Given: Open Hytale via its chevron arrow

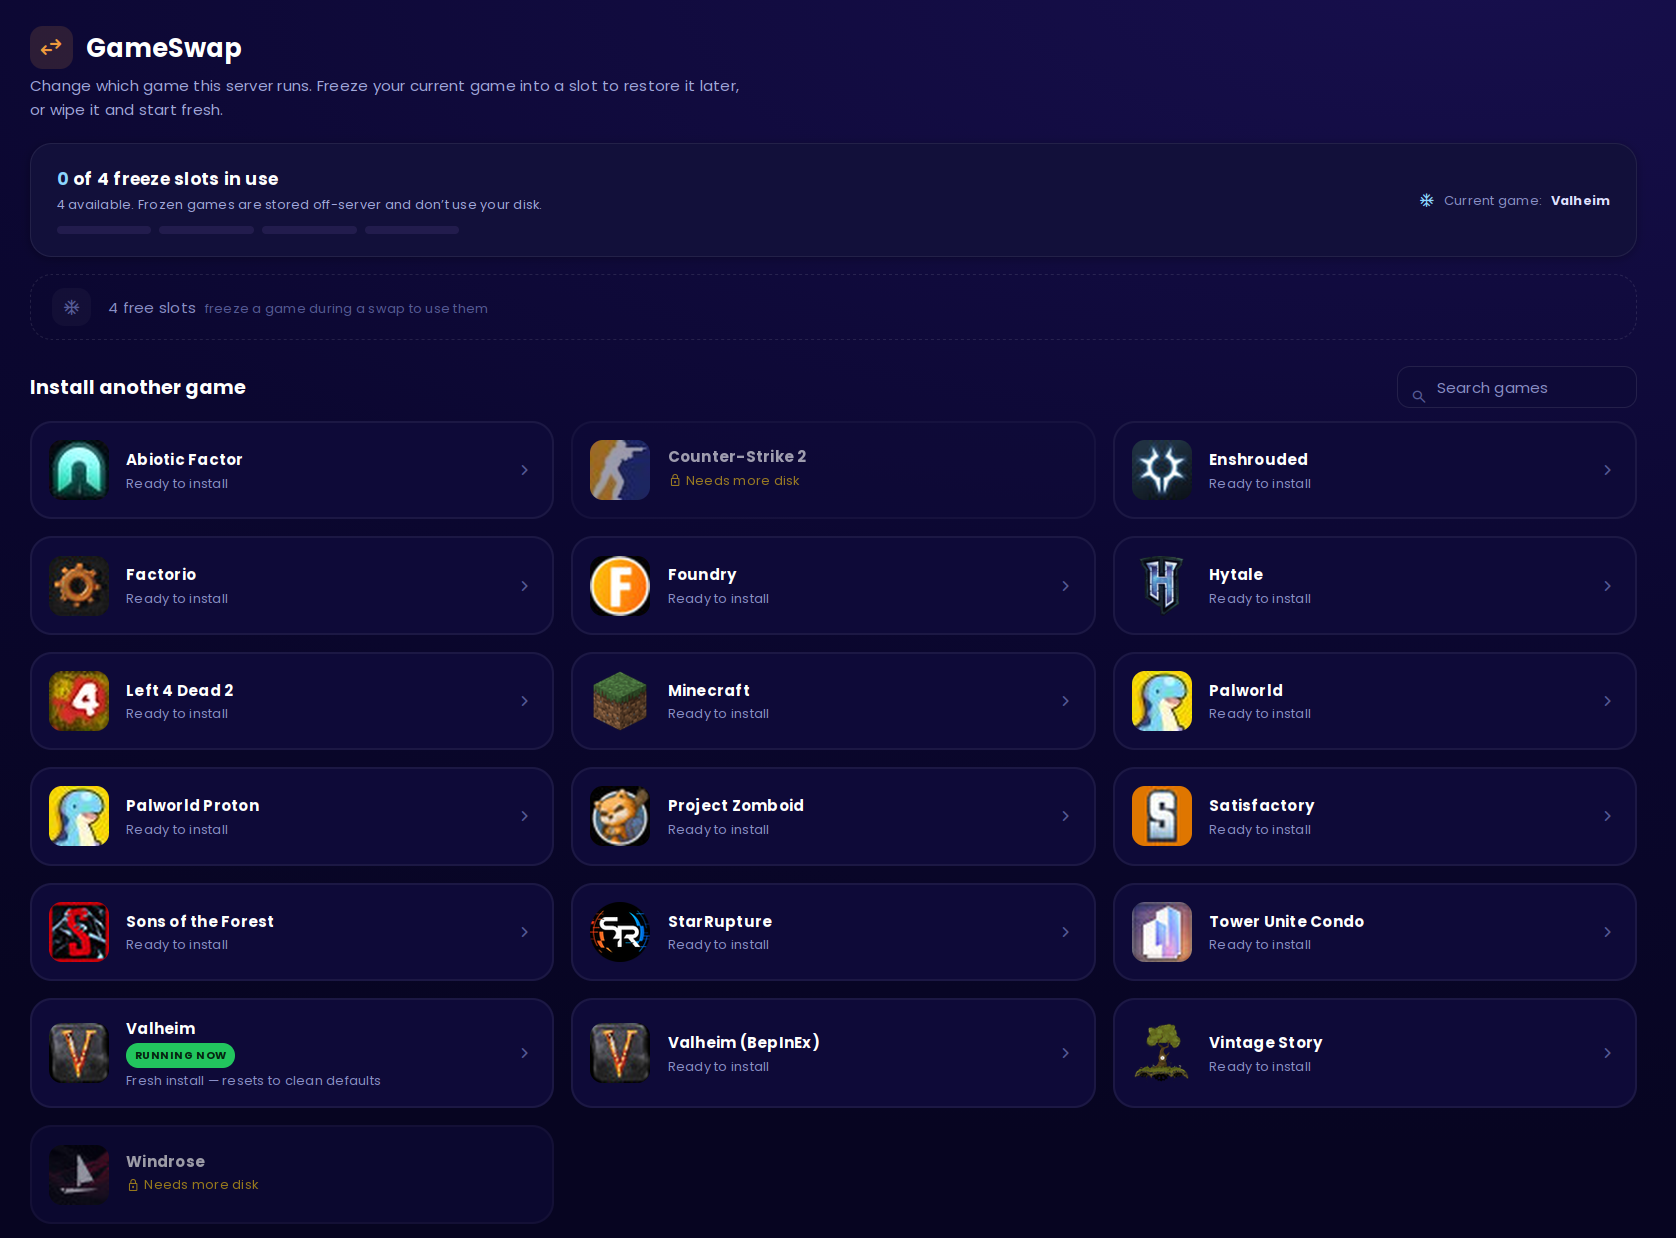Looking at the screenshot, I should [x=1607, y=586].
